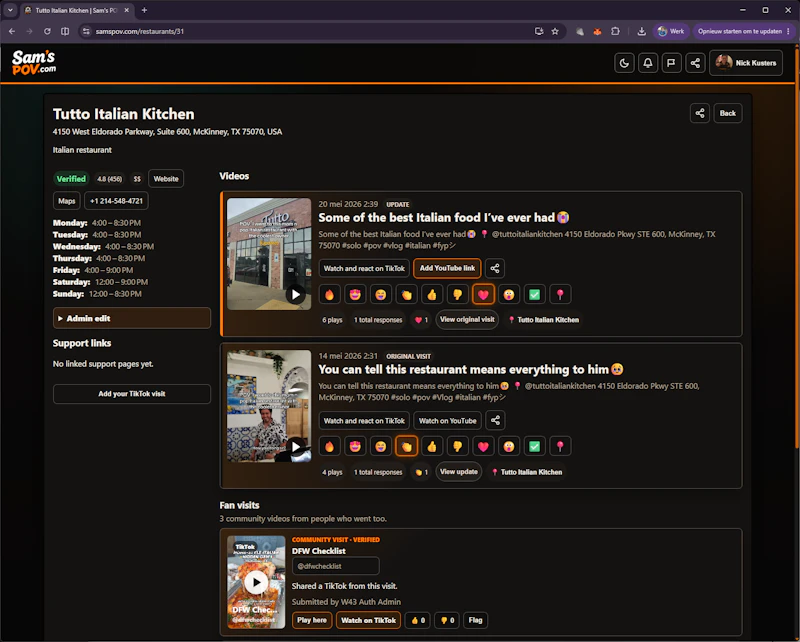React with clapping hands on update video
Screen dimensions: 800x642
[406, 294]
